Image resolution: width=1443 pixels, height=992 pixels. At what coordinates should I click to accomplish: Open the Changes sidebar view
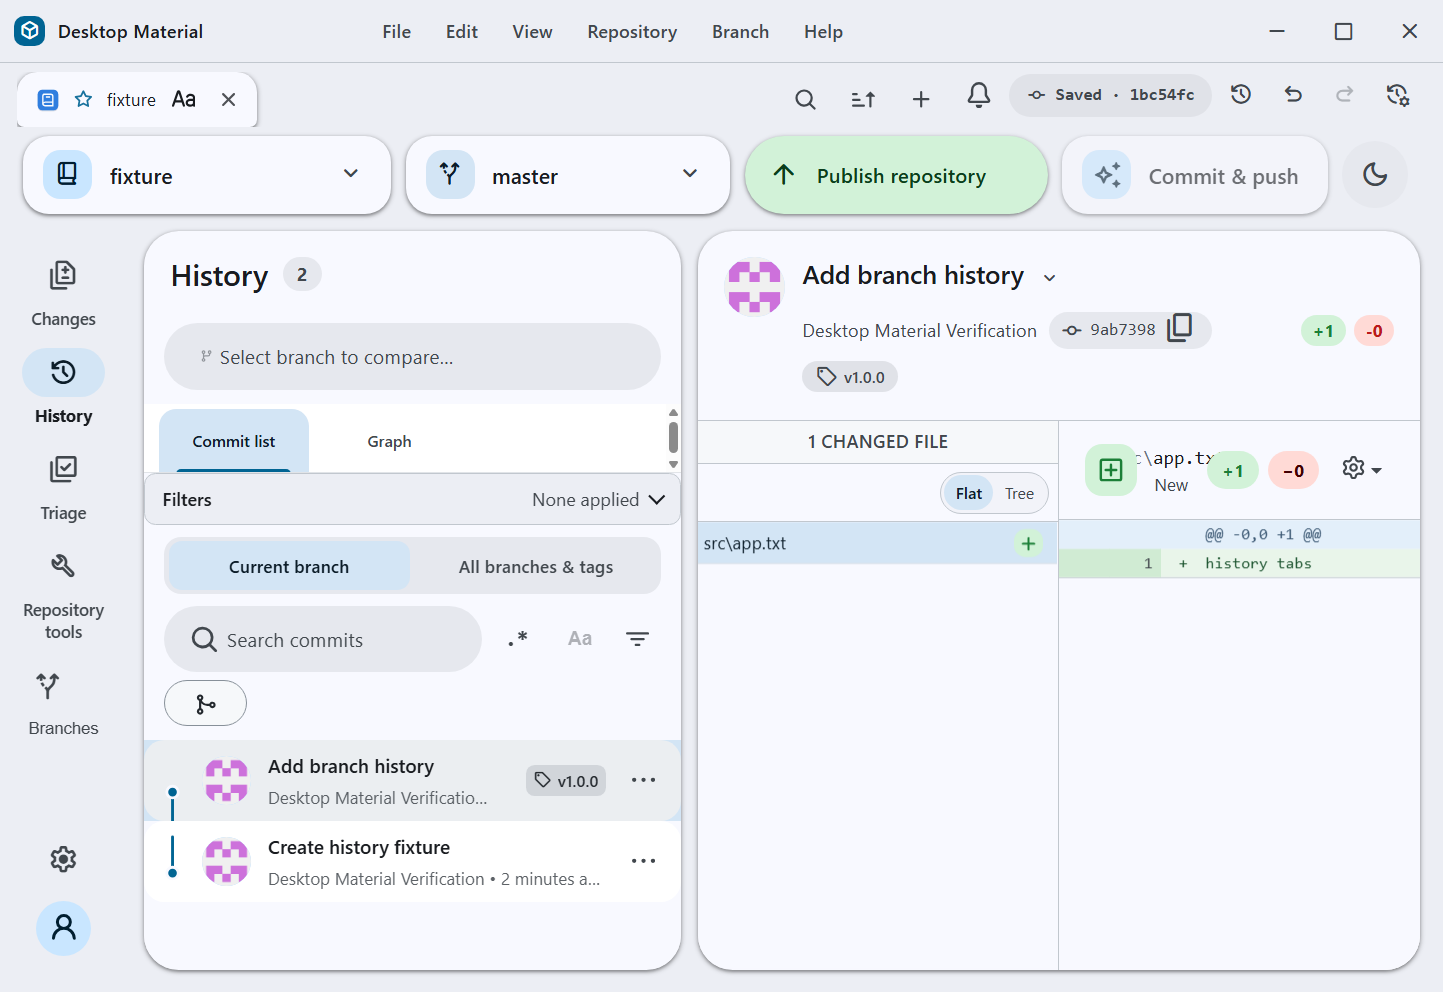click(x=63, y=294)
